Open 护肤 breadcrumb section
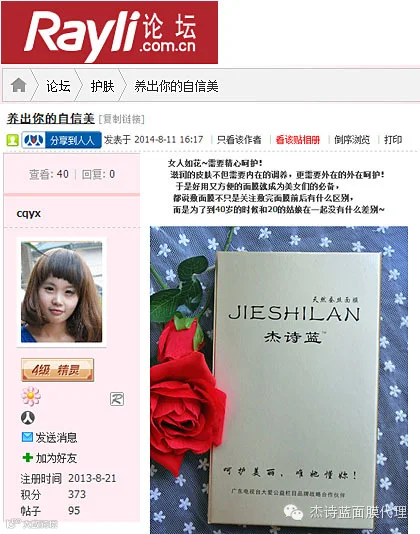The image size is (420, 534). pyautogui.click(x=102, y=86)
